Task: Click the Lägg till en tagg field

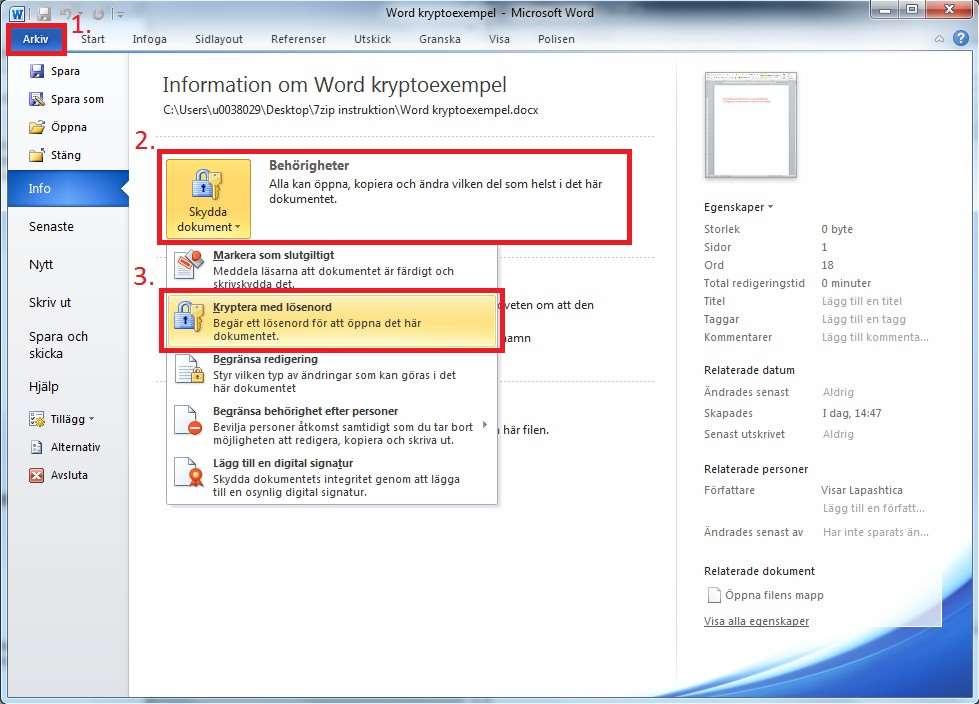Action: point(863,320)
